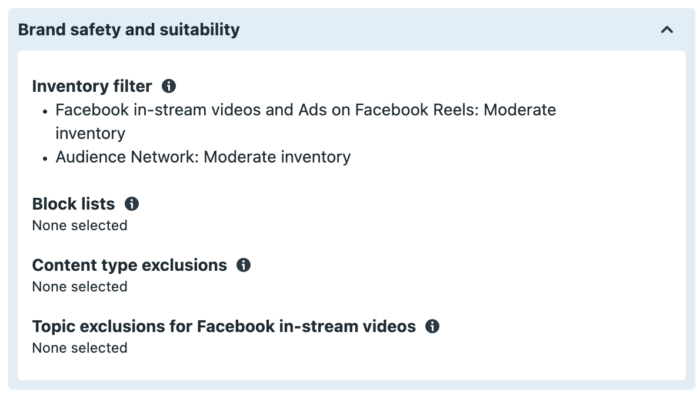Viewport: 700px width, 398px height.
Task: Select the Inventory filter heading
Action: (92, 86)
